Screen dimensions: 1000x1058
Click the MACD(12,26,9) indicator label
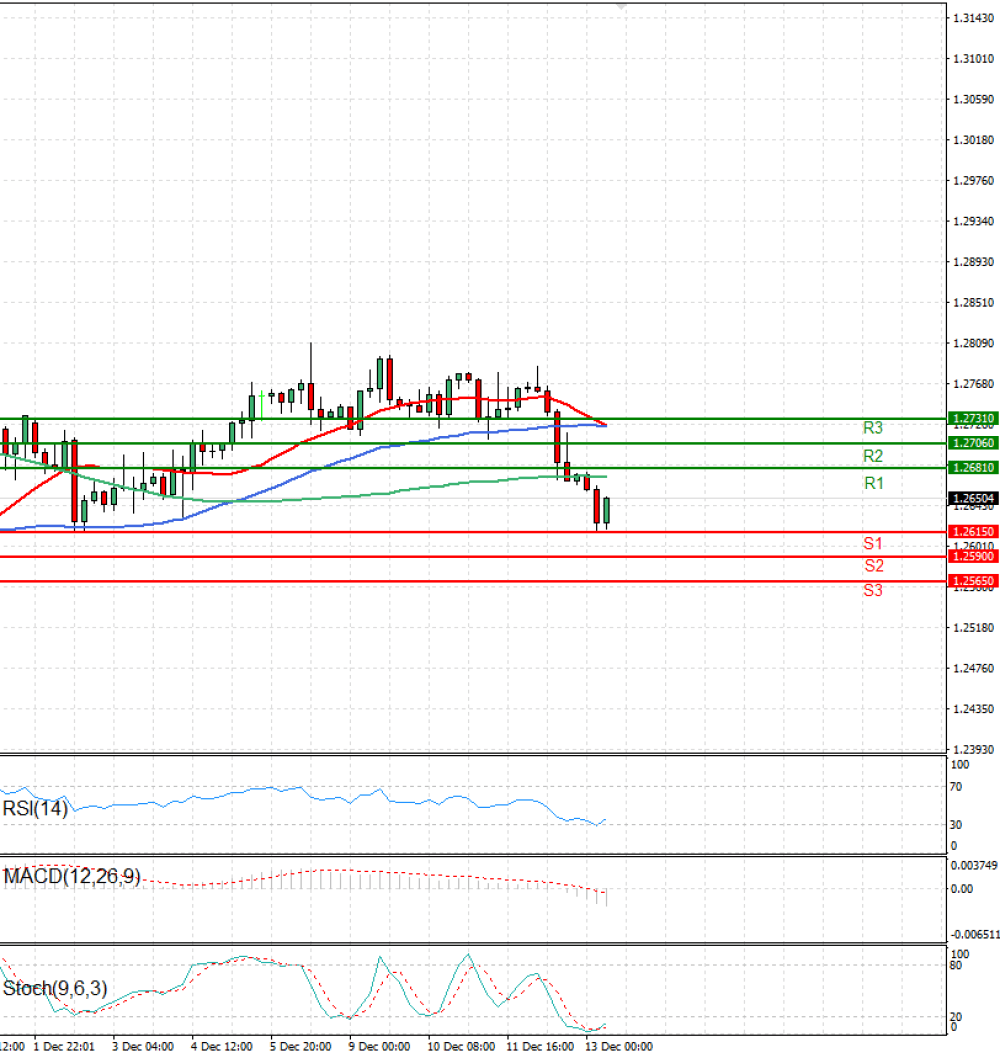pyautogui.click(x=72, y=876)
